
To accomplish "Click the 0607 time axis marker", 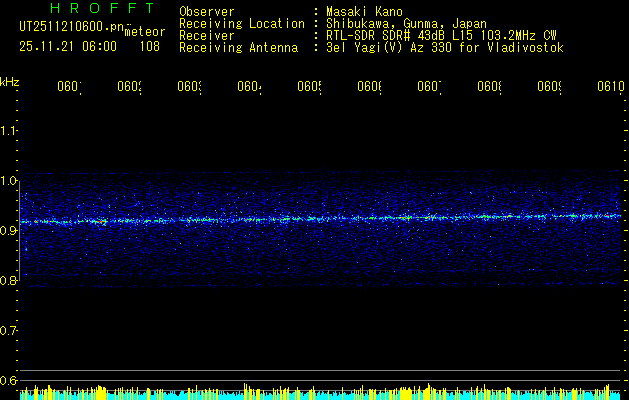I will point(429,86).
